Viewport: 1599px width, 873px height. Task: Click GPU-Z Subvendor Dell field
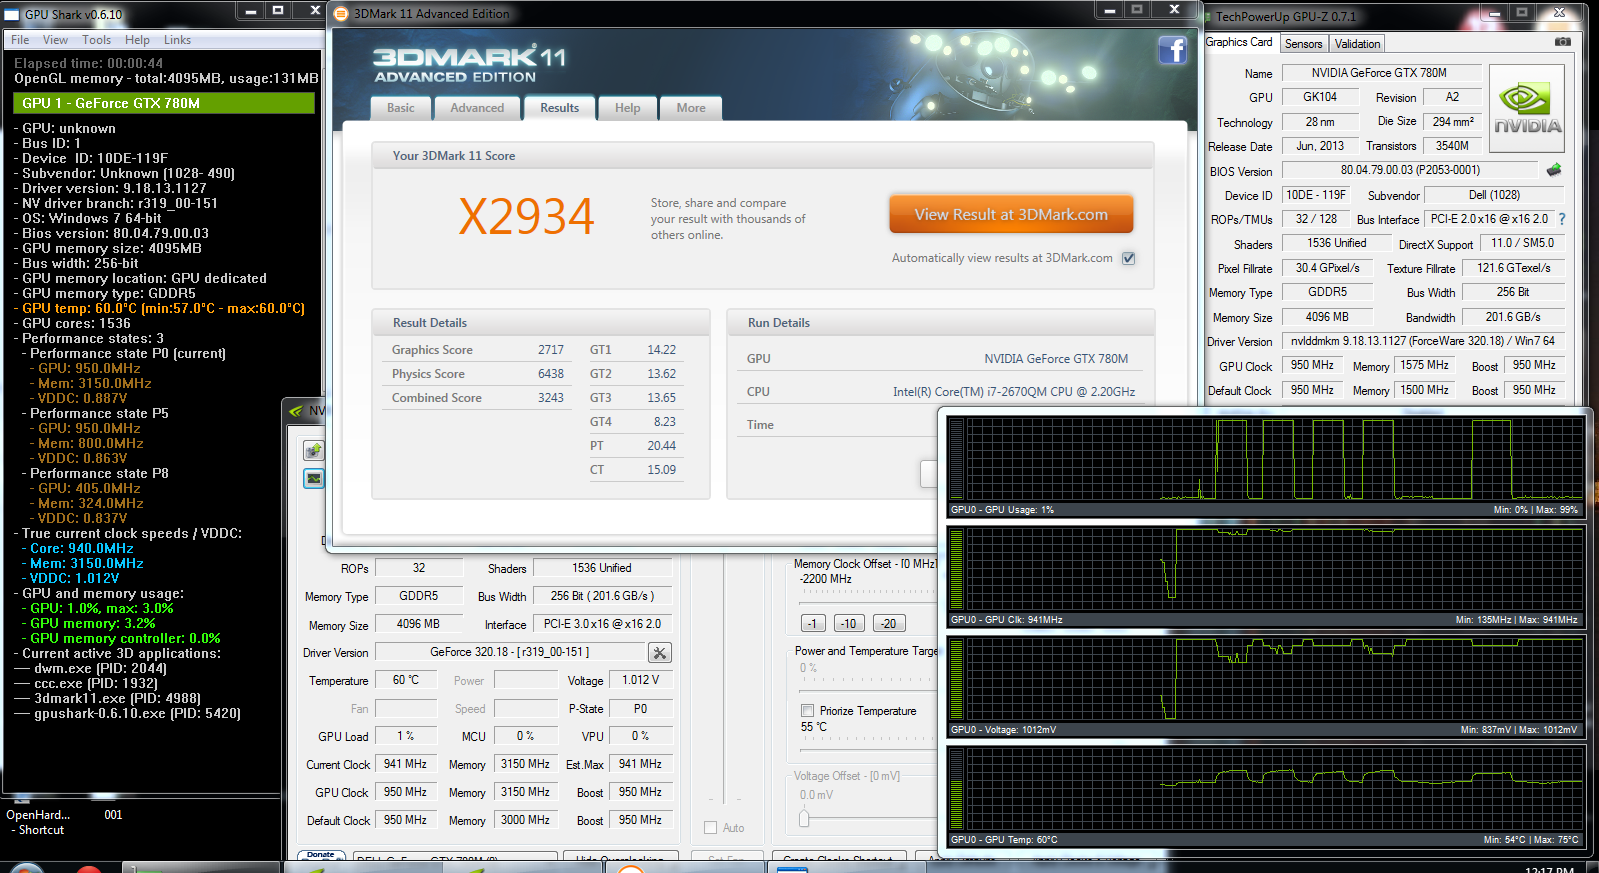pos(1493,195)
